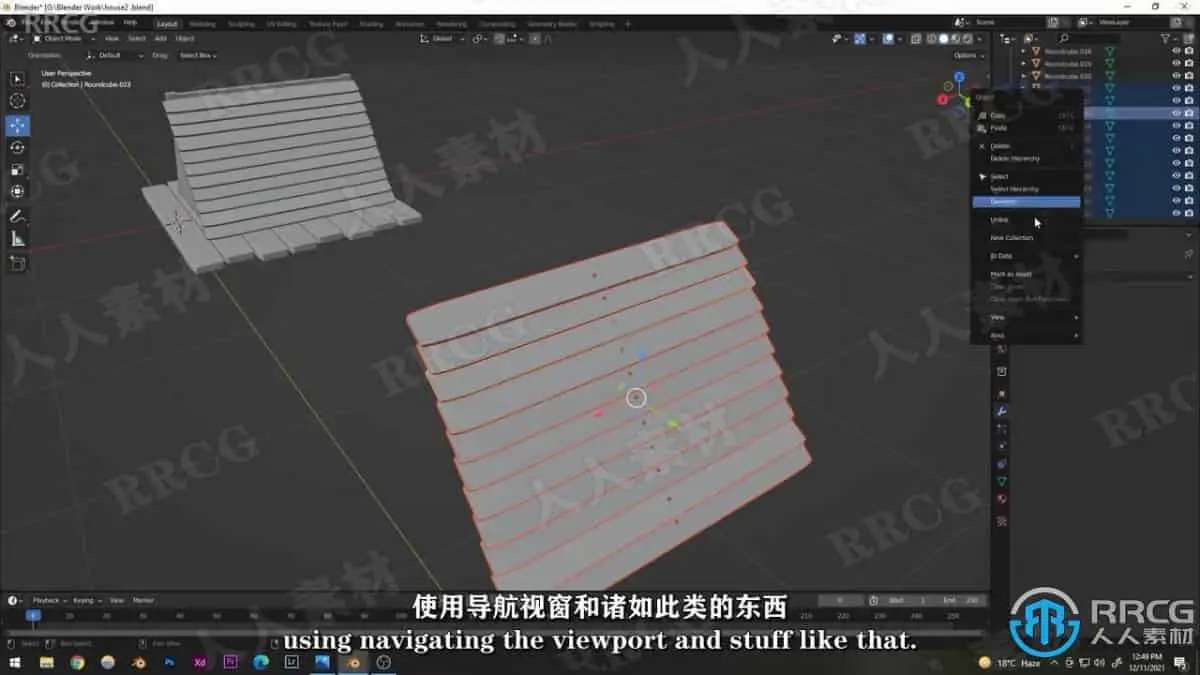Viewport: 1200px width, 675px height.
Task: Open the viewport View menu
Action: [x=112, y=38]
